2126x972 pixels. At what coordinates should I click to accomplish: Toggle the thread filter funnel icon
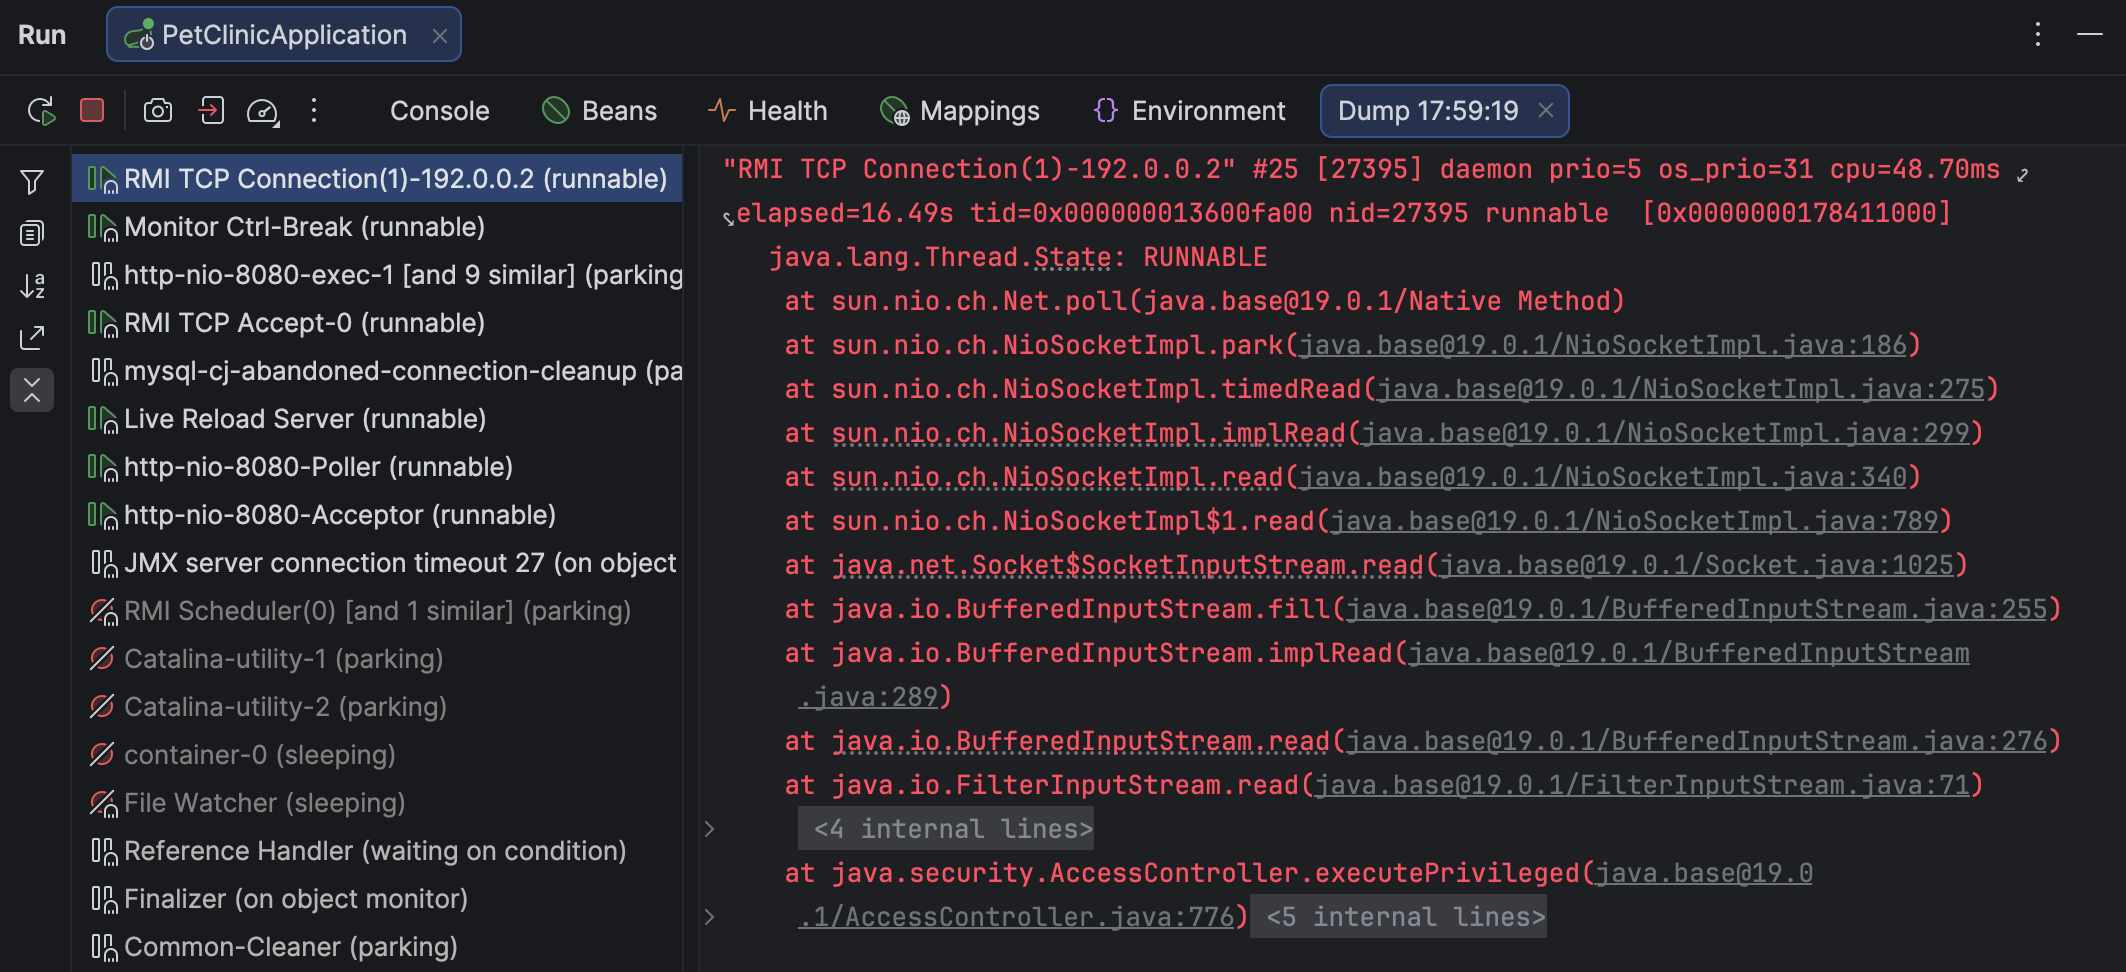32,181
